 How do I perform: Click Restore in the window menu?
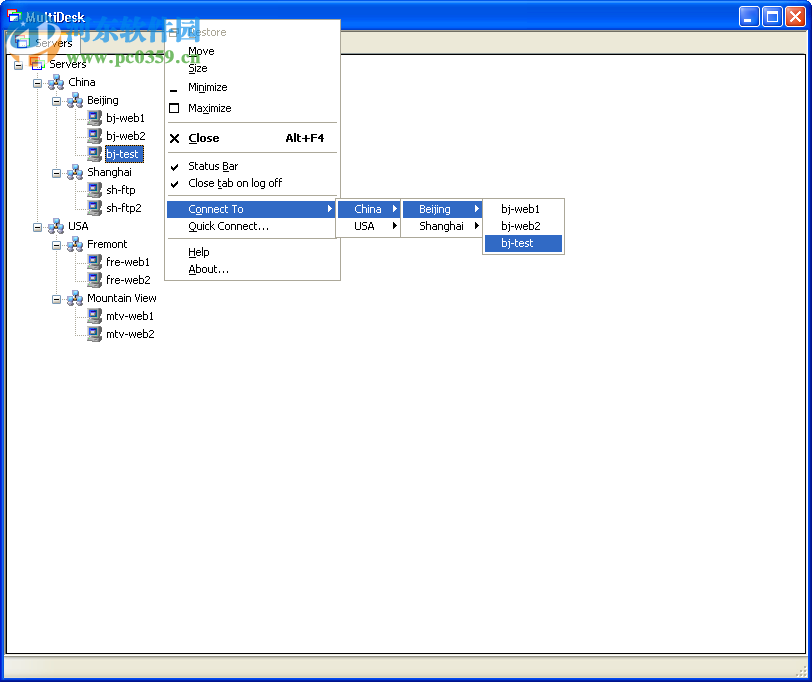point(206,32)
